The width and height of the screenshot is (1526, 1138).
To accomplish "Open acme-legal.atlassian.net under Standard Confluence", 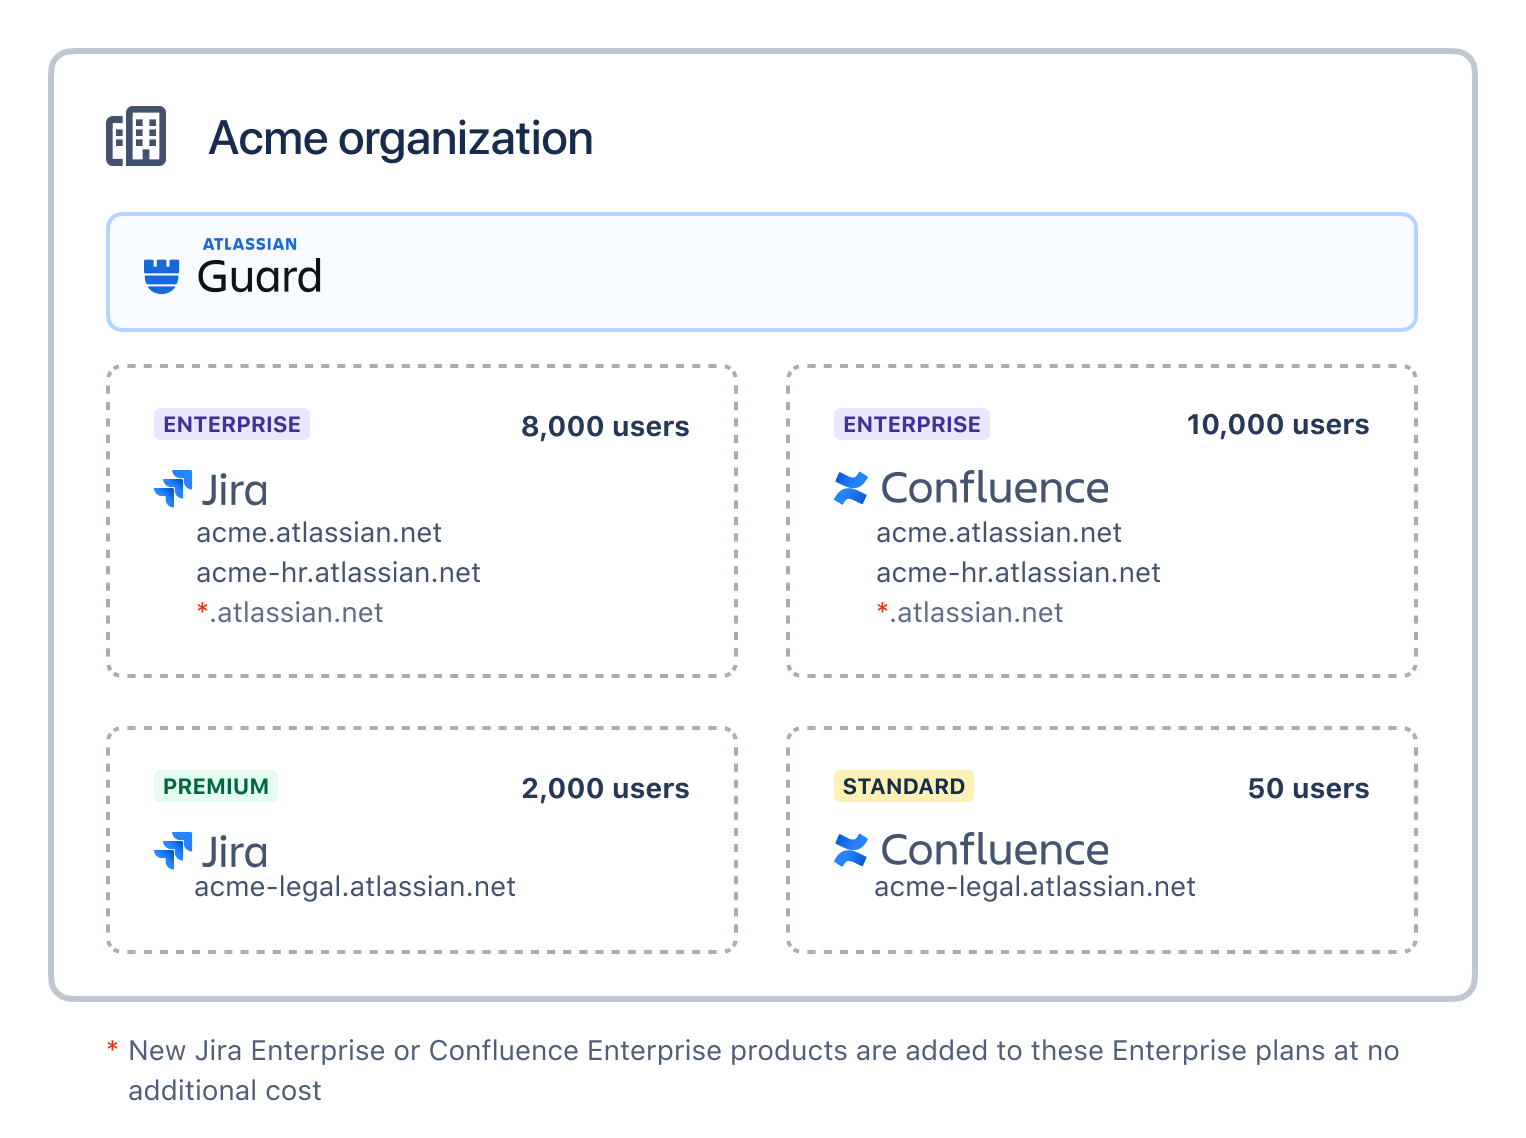I will point(1035,887).
